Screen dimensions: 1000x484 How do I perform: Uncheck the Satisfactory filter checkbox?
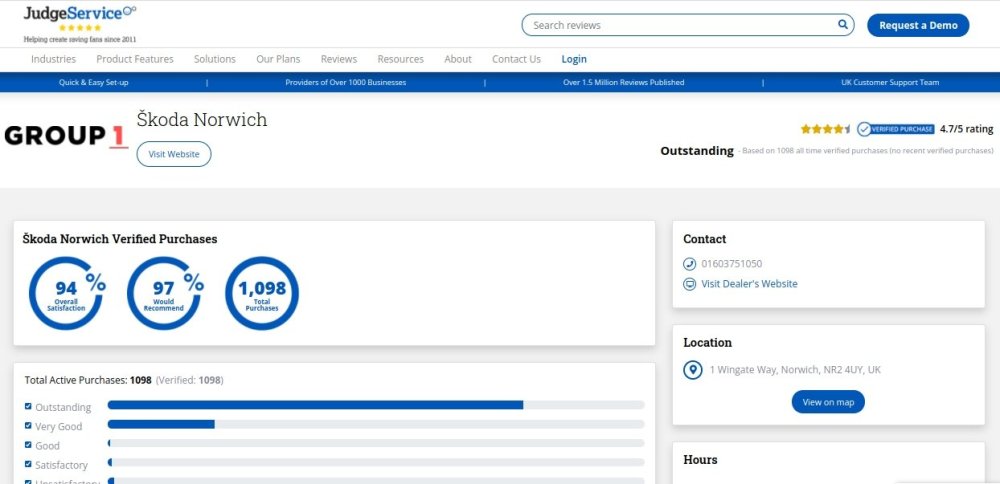click(x=28, y=464)
